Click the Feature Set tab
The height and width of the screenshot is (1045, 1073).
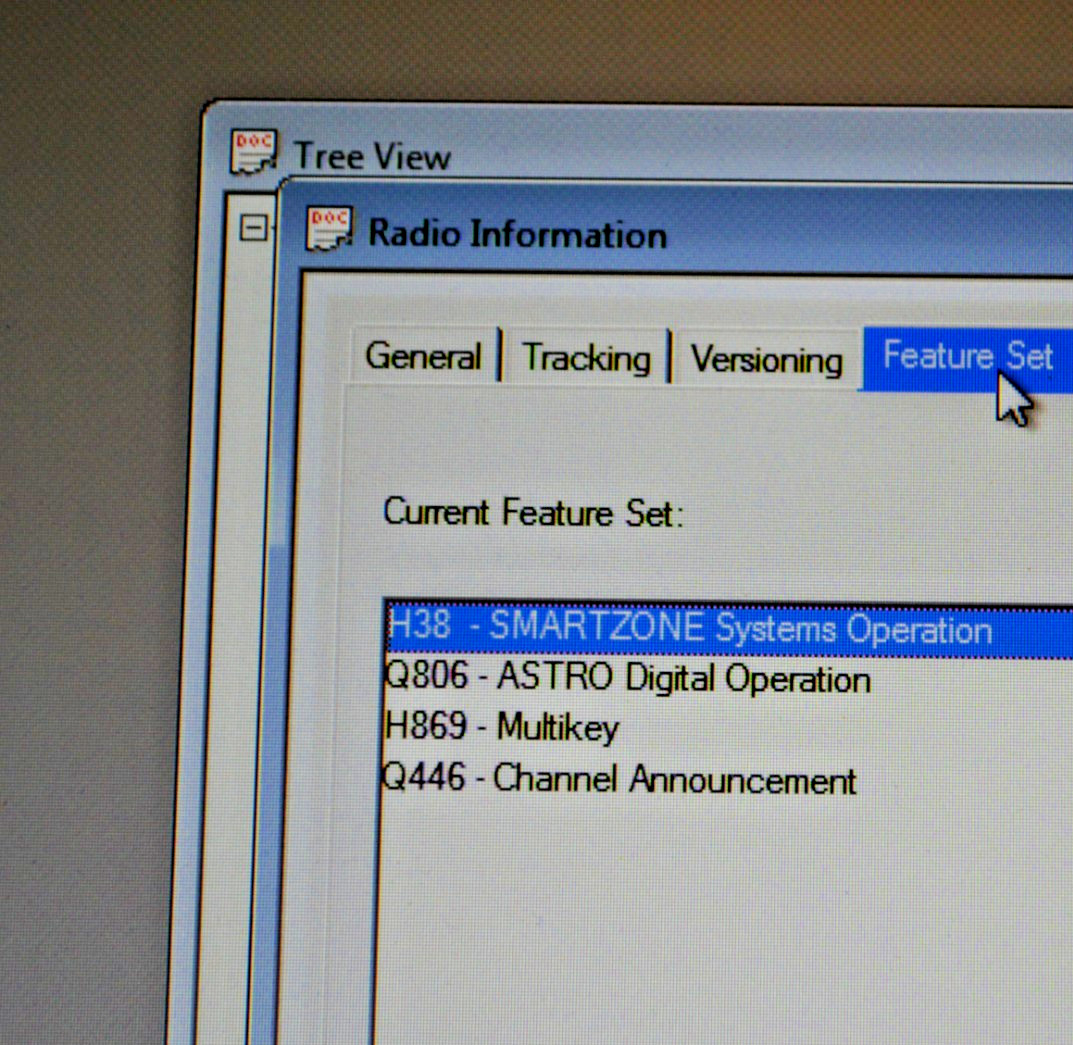tap(967, 359)
